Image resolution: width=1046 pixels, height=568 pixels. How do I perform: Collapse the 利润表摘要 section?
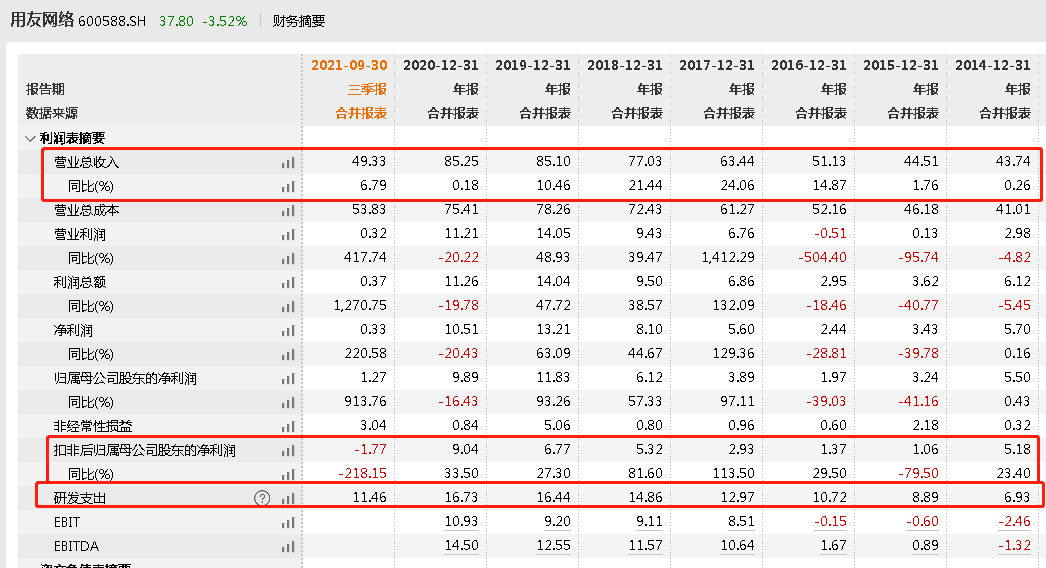click(x=29, y=139)
